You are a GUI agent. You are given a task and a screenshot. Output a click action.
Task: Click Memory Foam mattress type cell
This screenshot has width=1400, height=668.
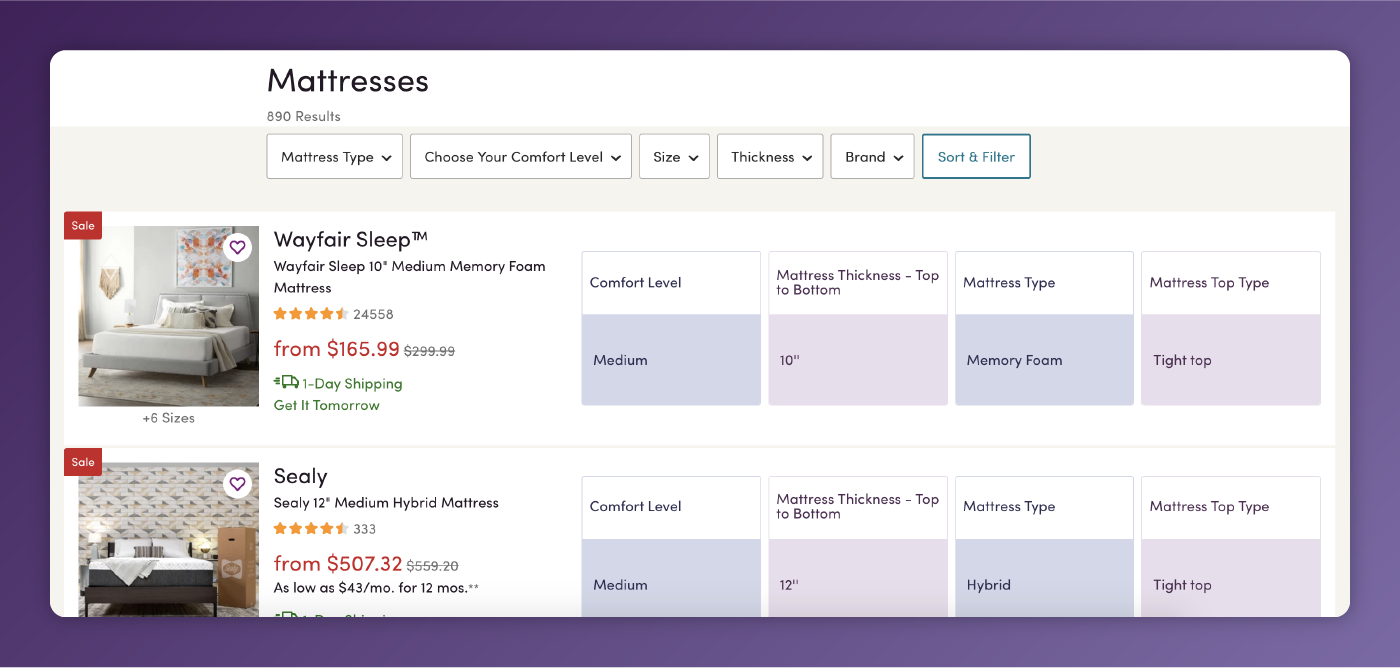click(1044, 360)
